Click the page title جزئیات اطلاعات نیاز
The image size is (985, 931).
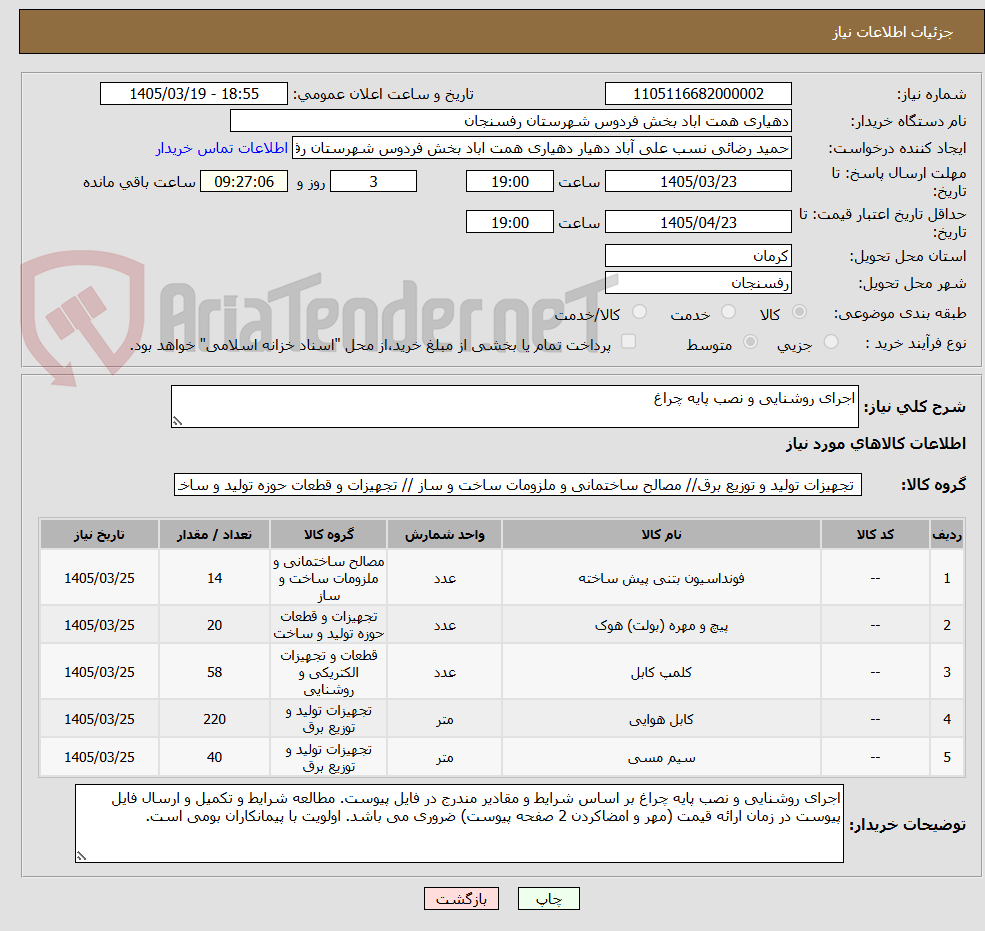click(x=893, y=32)
